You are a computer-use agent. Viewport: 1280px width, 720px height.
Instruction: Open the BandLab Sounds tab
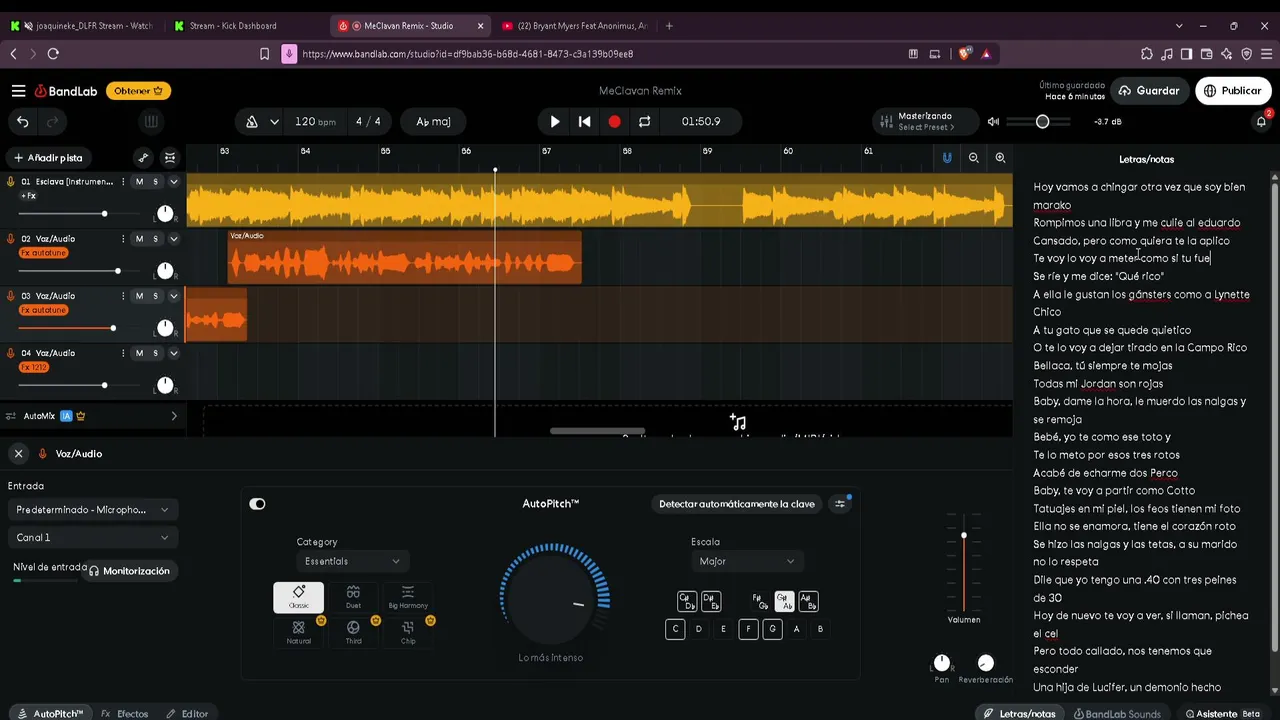[x=1117, y=714]
